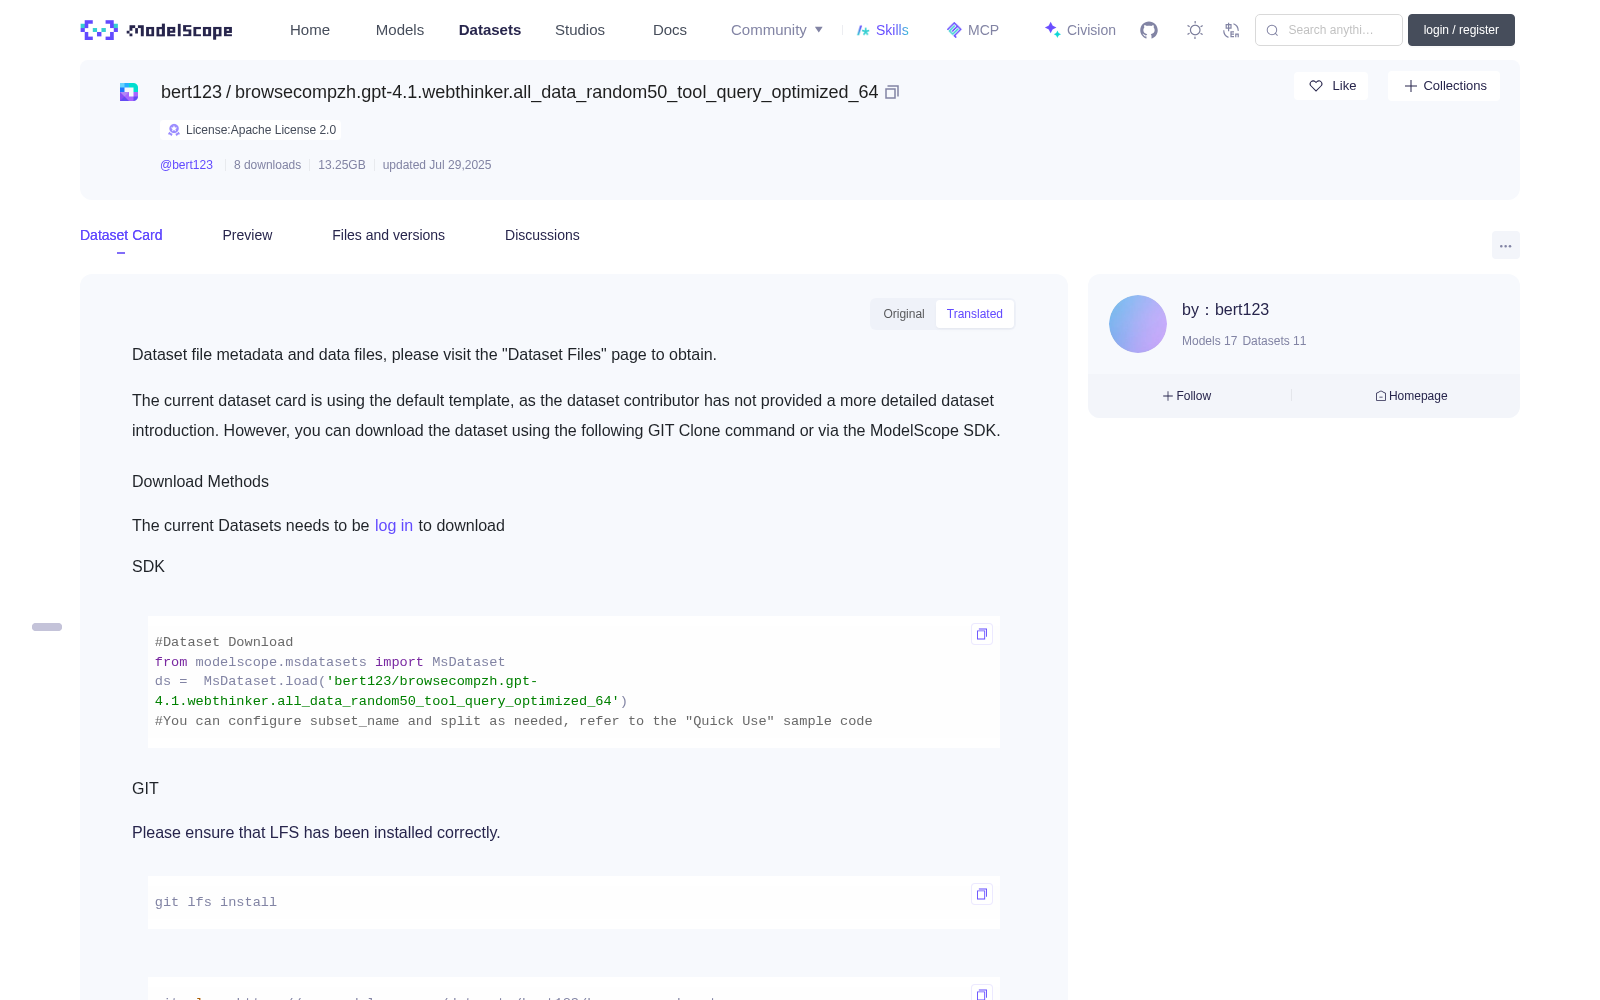Click the MCP diamond icon
The image size is (1600, 1000).
click(954, 30)
